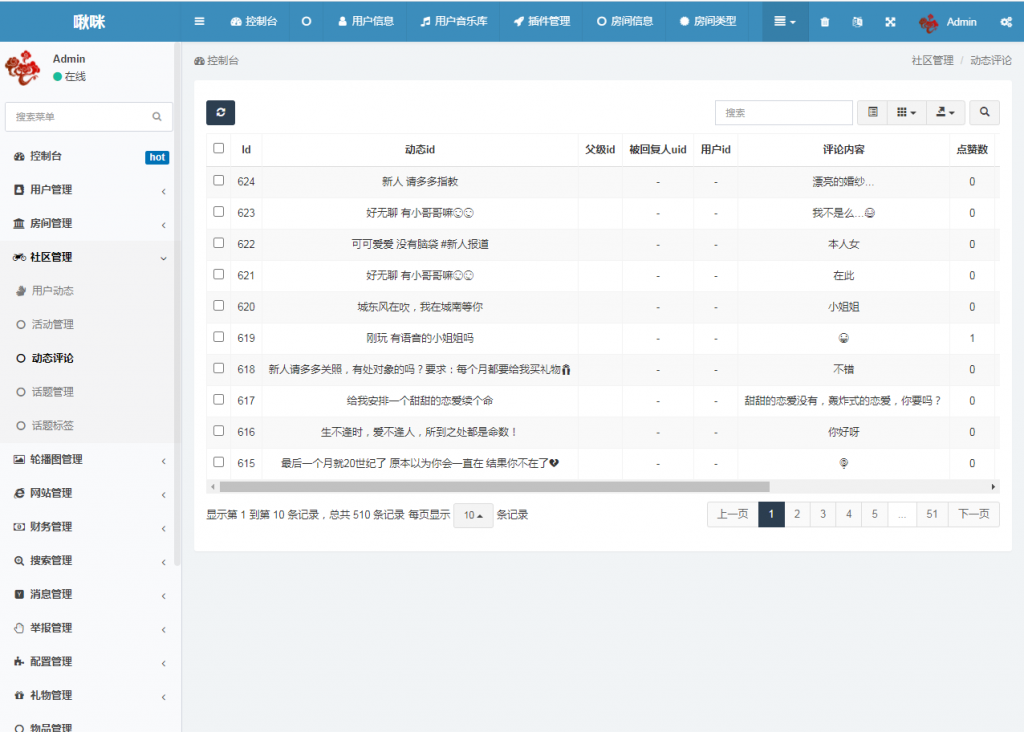Click inside the search input field
Viewport: 1024px width, 732px height.
783,112
